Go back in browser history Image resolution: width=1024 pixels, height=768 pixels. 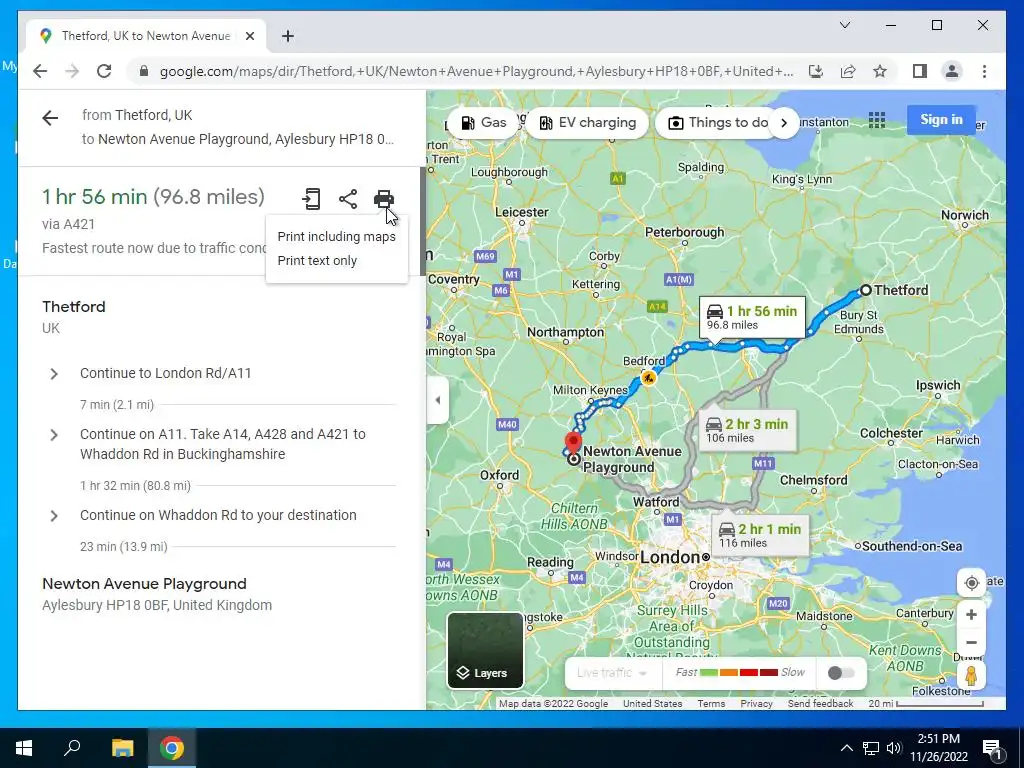(x=40, y=71)
